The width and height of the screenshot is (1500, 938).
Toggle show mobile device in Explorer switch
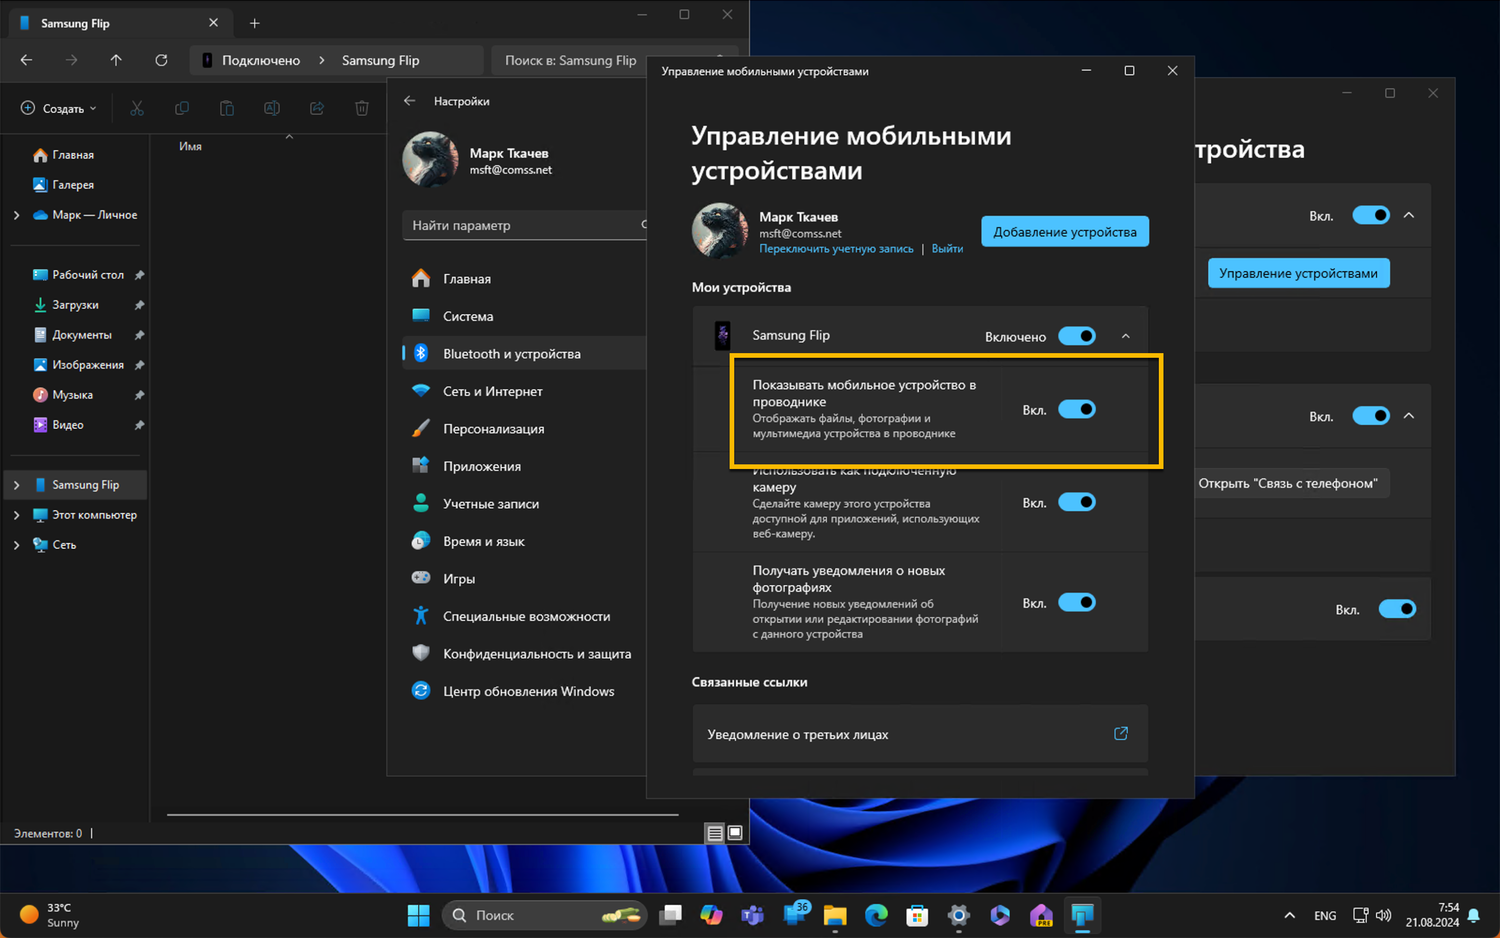1077,409
